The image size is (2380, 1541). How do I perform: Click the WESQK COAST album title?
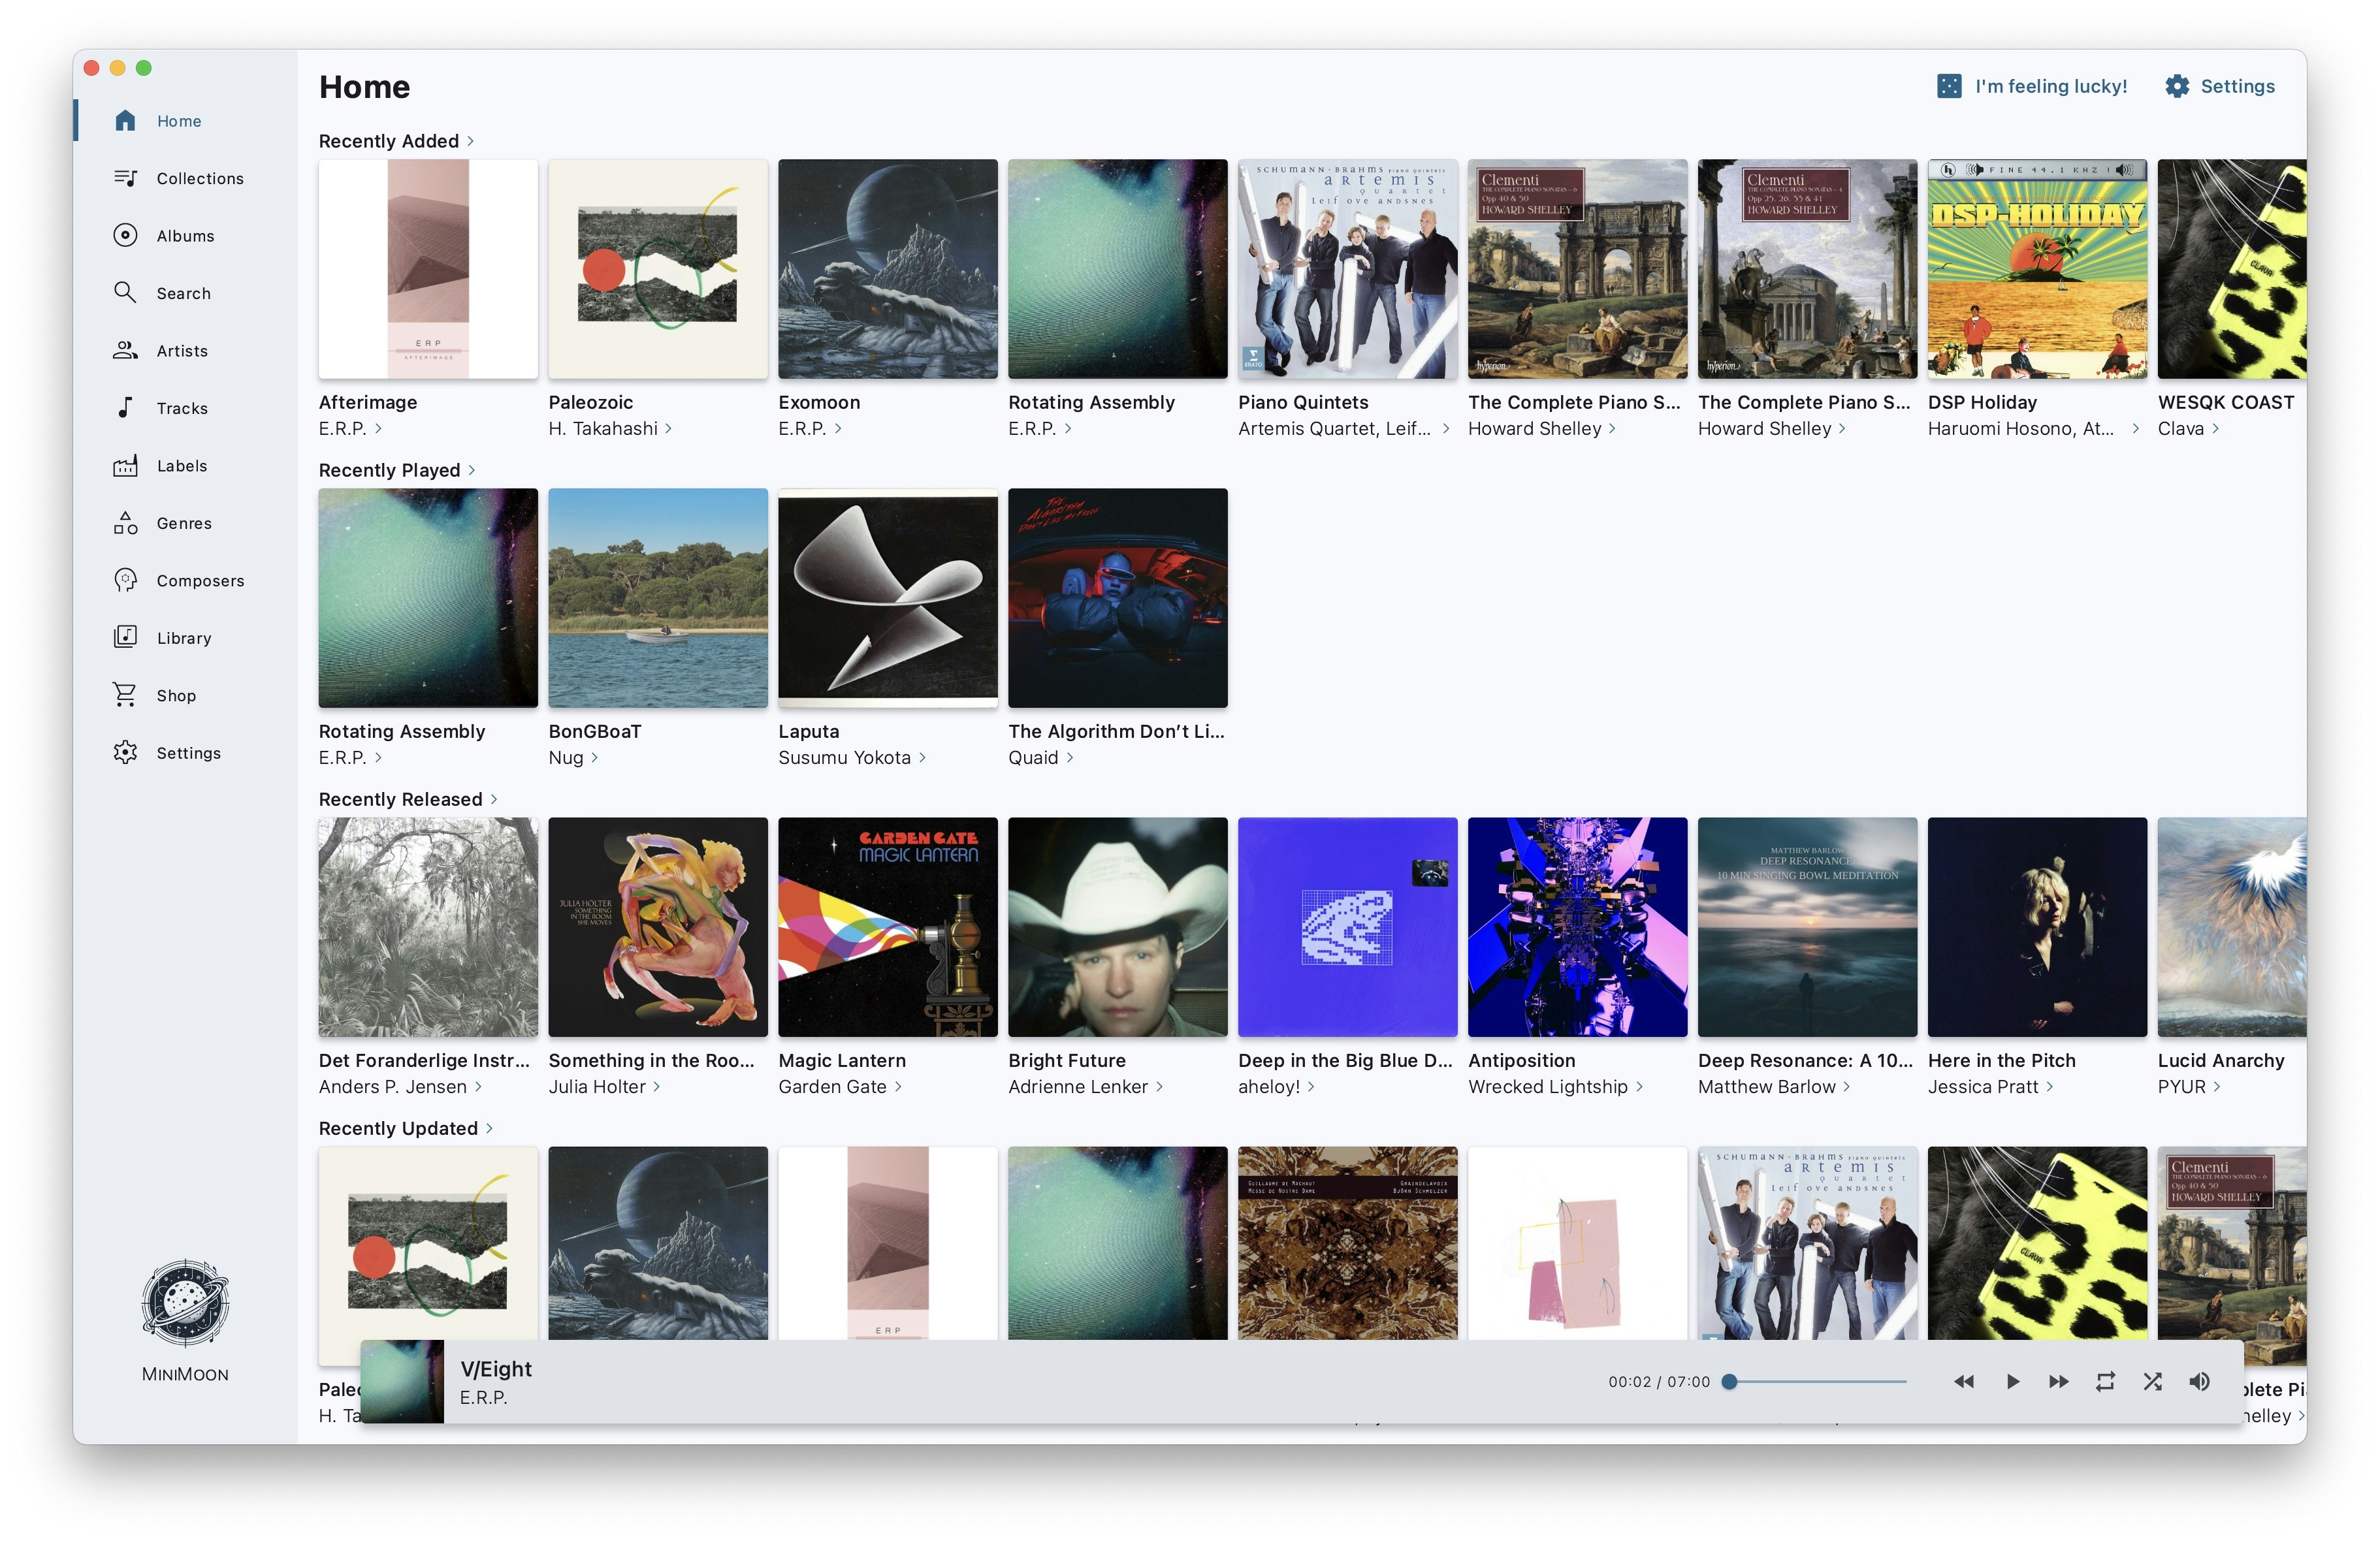click(2226, 403)
